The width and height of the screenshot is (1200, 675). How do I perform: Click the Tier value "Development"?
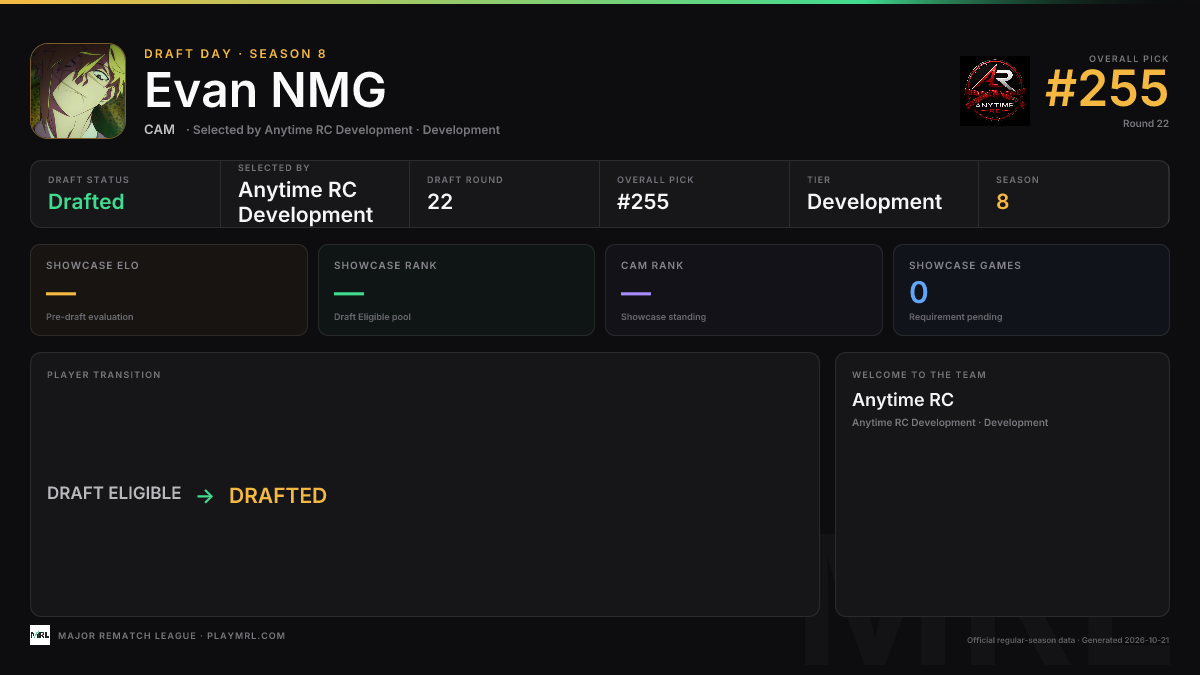pyautogui.click(x=874, y=202)
